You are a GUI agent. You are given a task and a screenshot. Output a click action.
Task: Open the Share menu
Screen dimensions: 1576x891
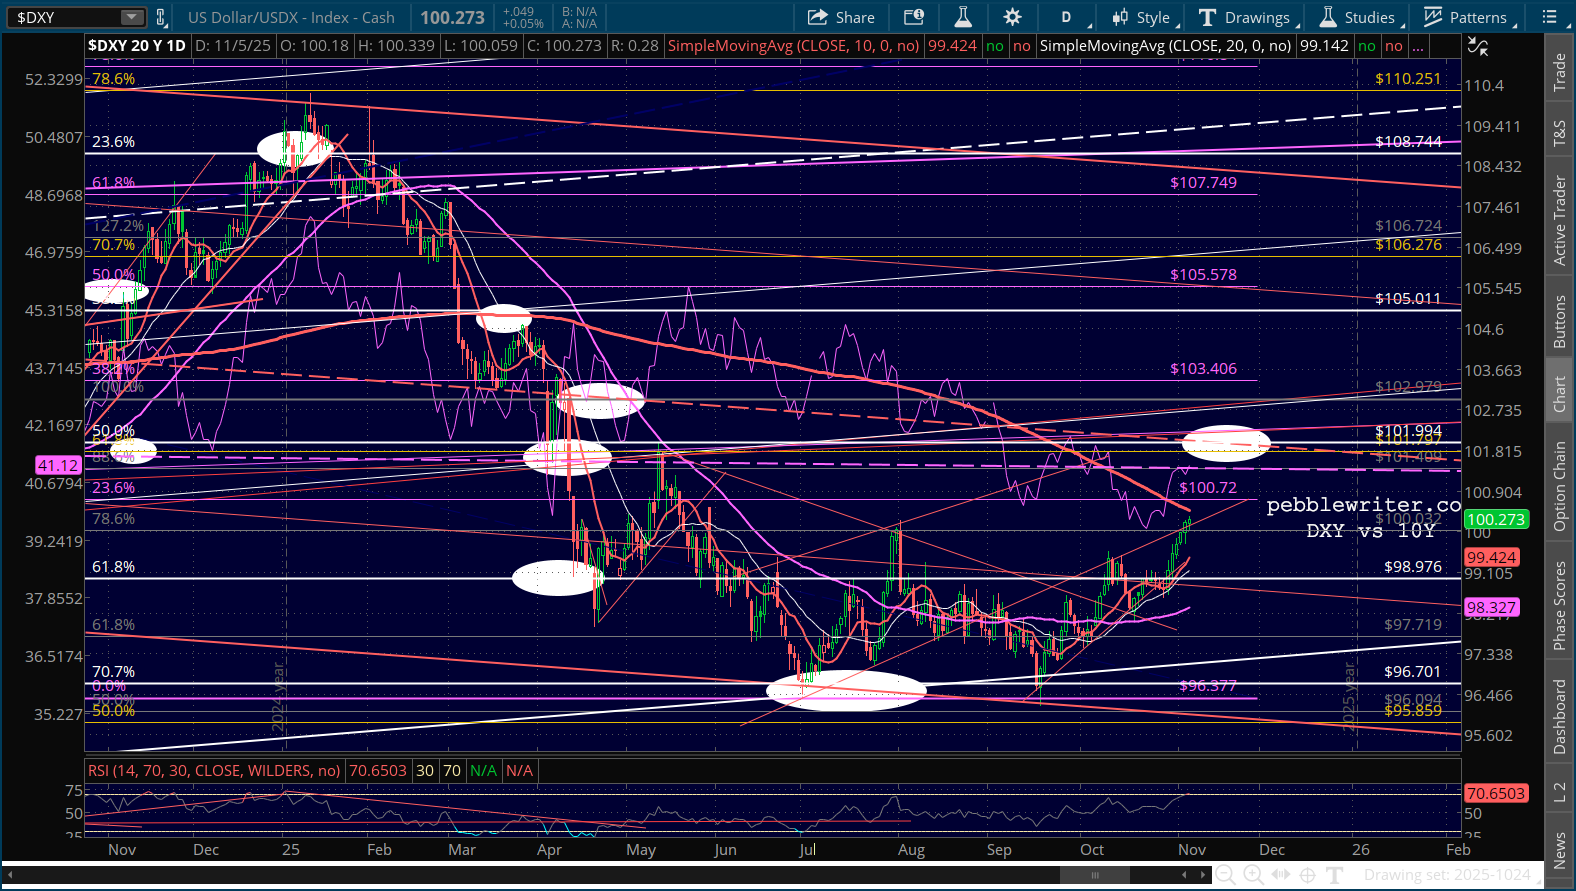click(x=841, y=17)
